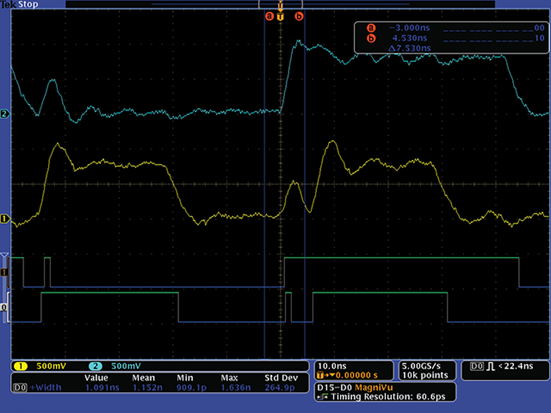
Task: Select the digital channel 0 label
Action: 4,308
